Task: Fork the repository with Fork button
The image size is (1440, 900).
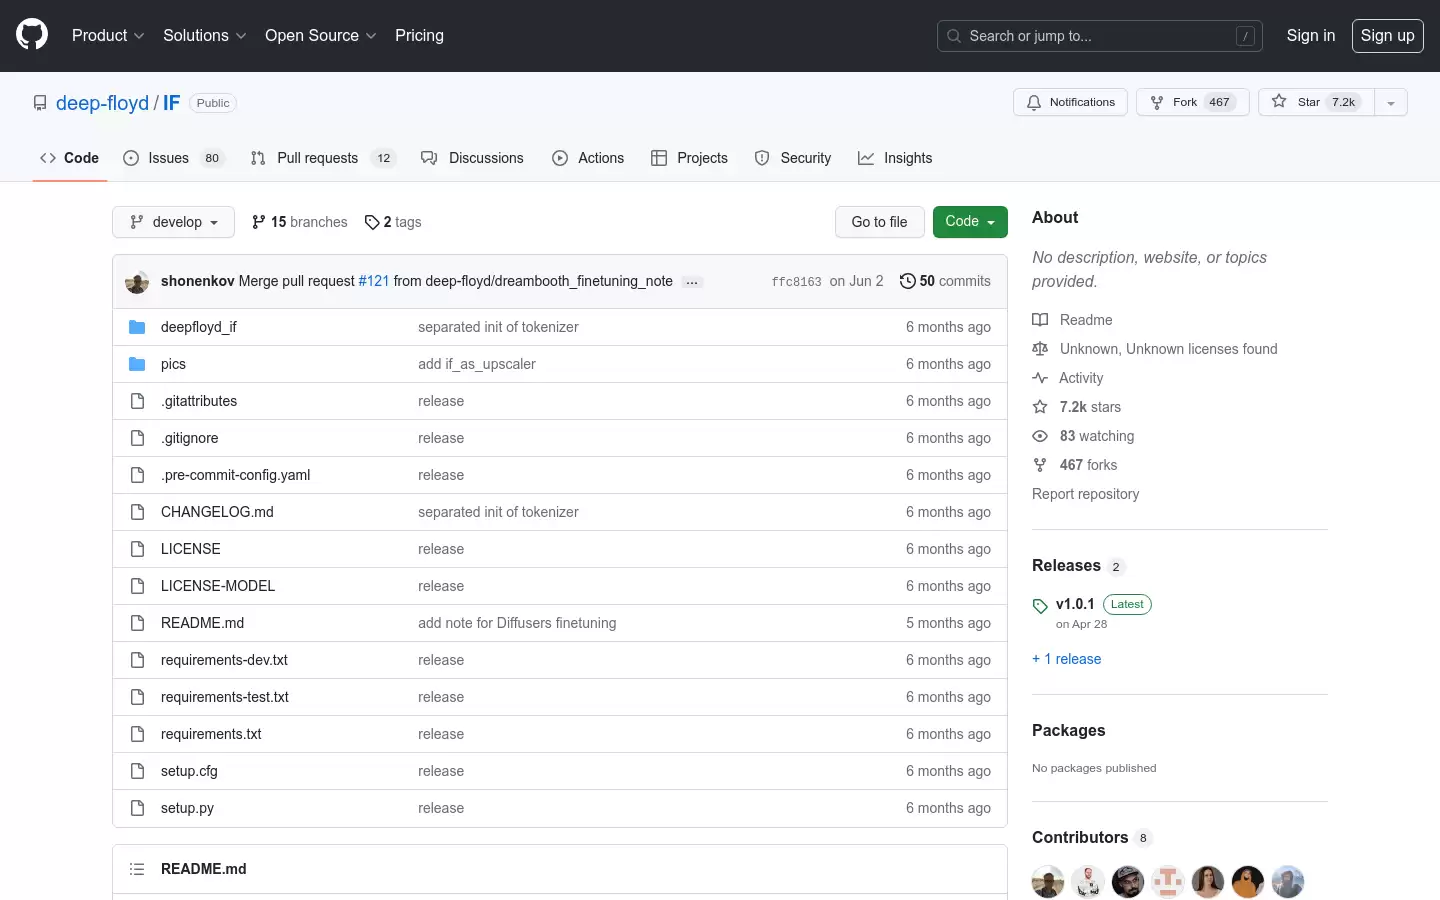Action: tap(1193, 102)
